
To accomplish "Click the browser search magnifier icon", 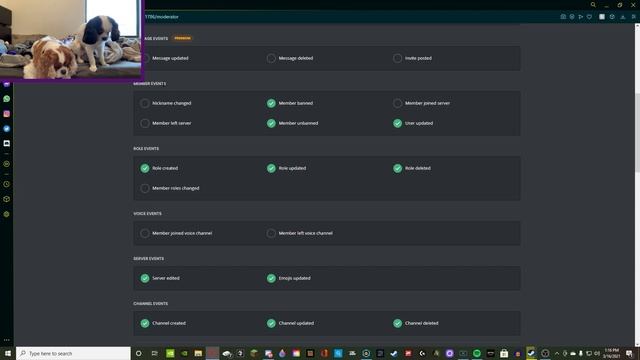I will (593, 5).
